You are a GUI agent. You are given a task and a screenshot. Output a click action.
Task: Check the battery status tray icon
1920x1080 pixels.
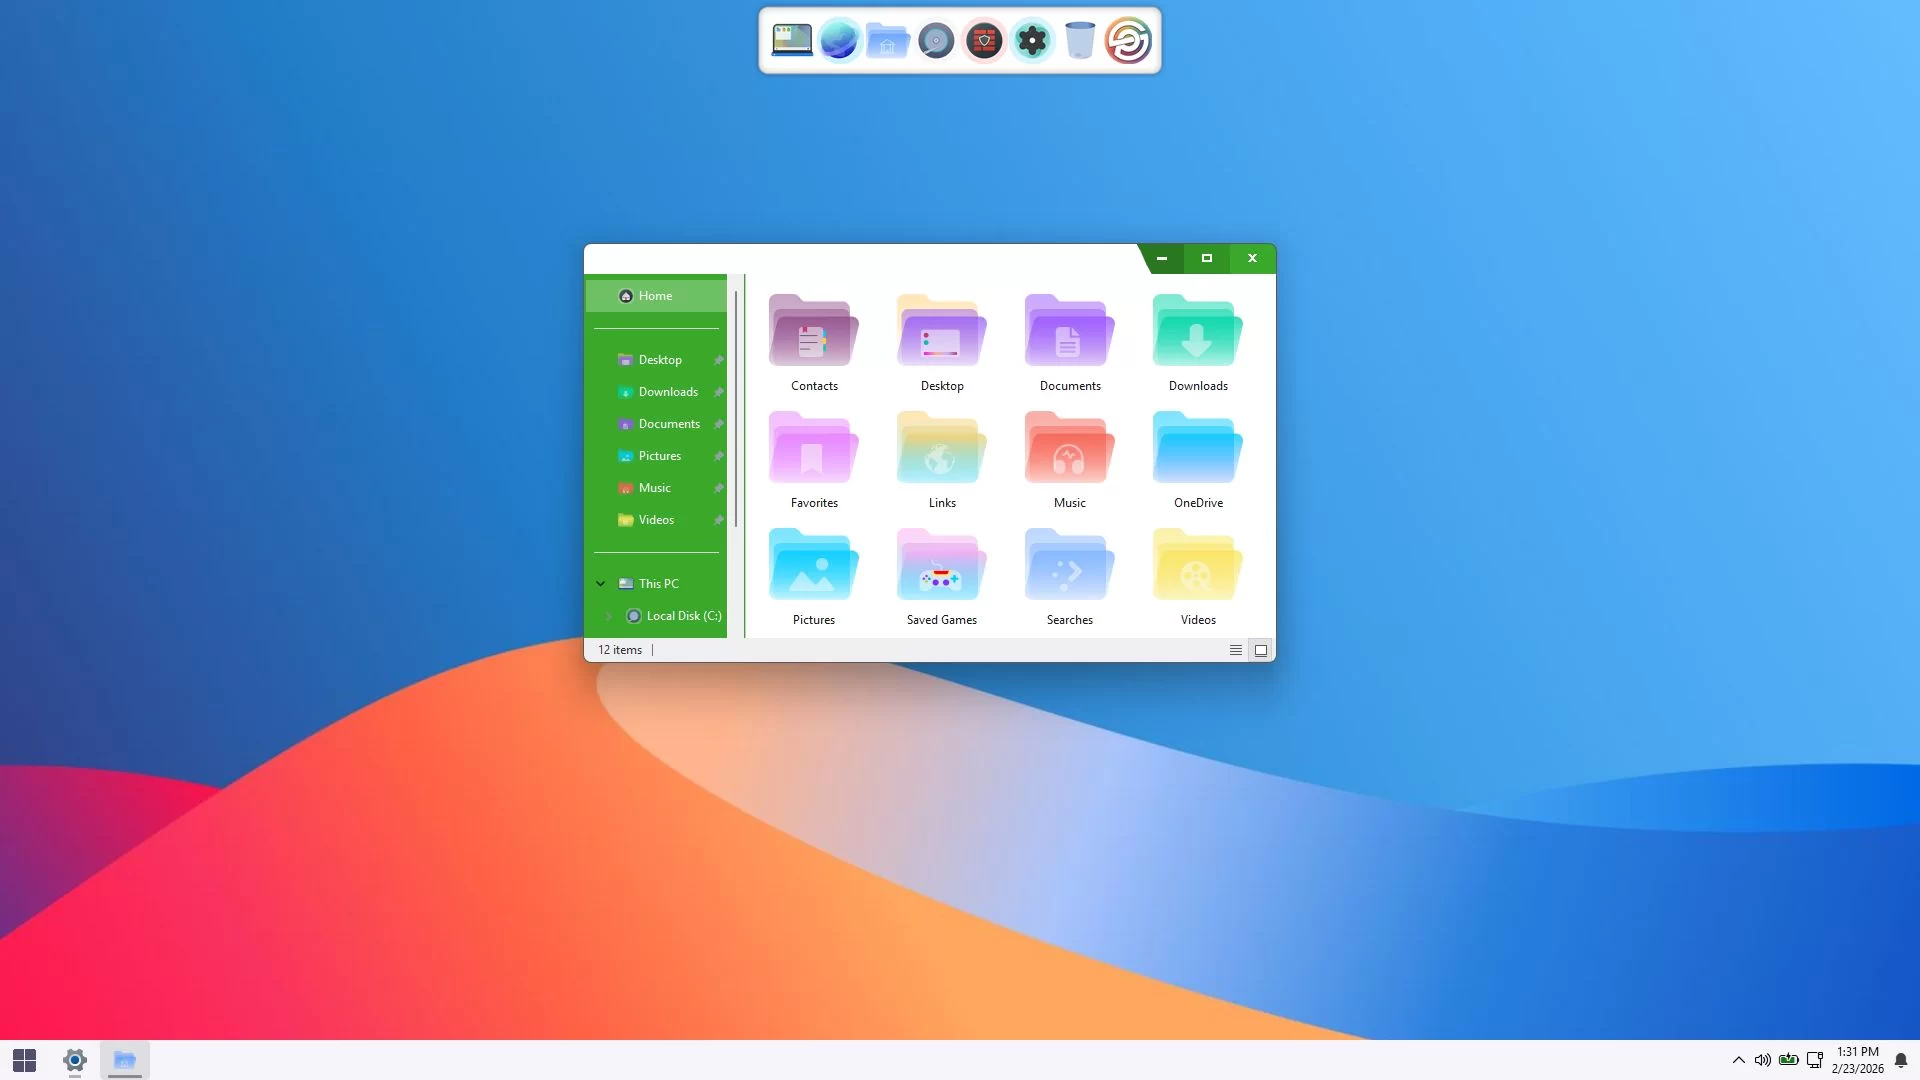pos(1789,1060)
